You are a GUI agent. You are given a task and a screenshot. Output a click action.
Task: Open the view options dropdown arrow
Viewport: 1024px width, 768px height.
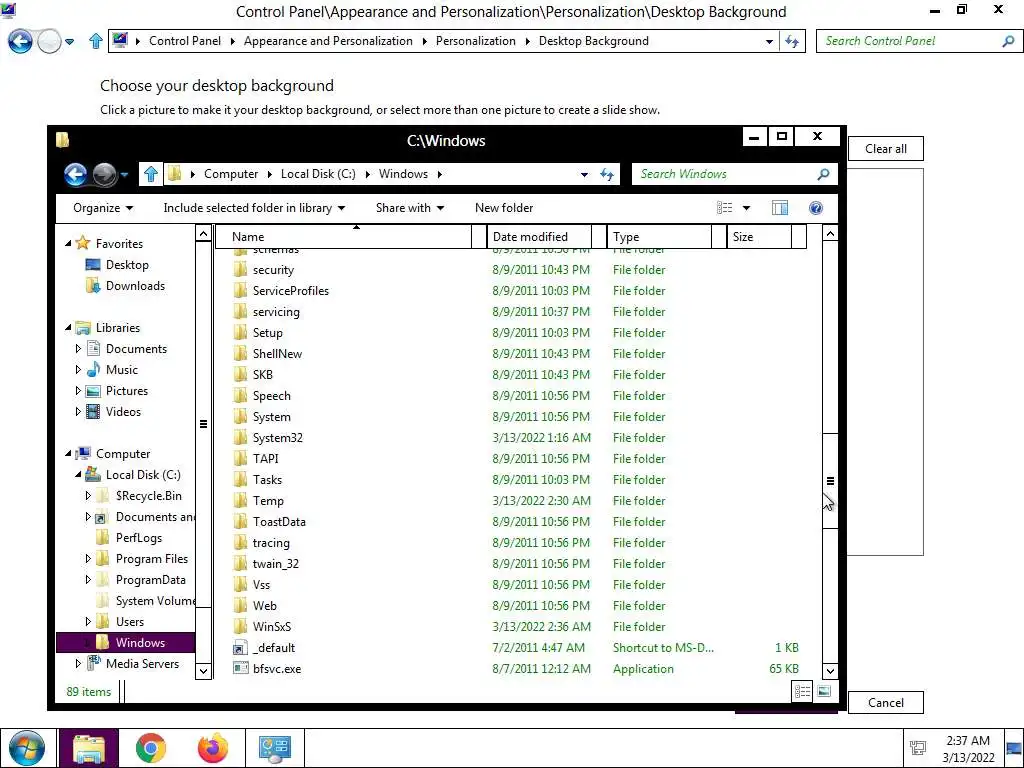(x=746, y=208)
